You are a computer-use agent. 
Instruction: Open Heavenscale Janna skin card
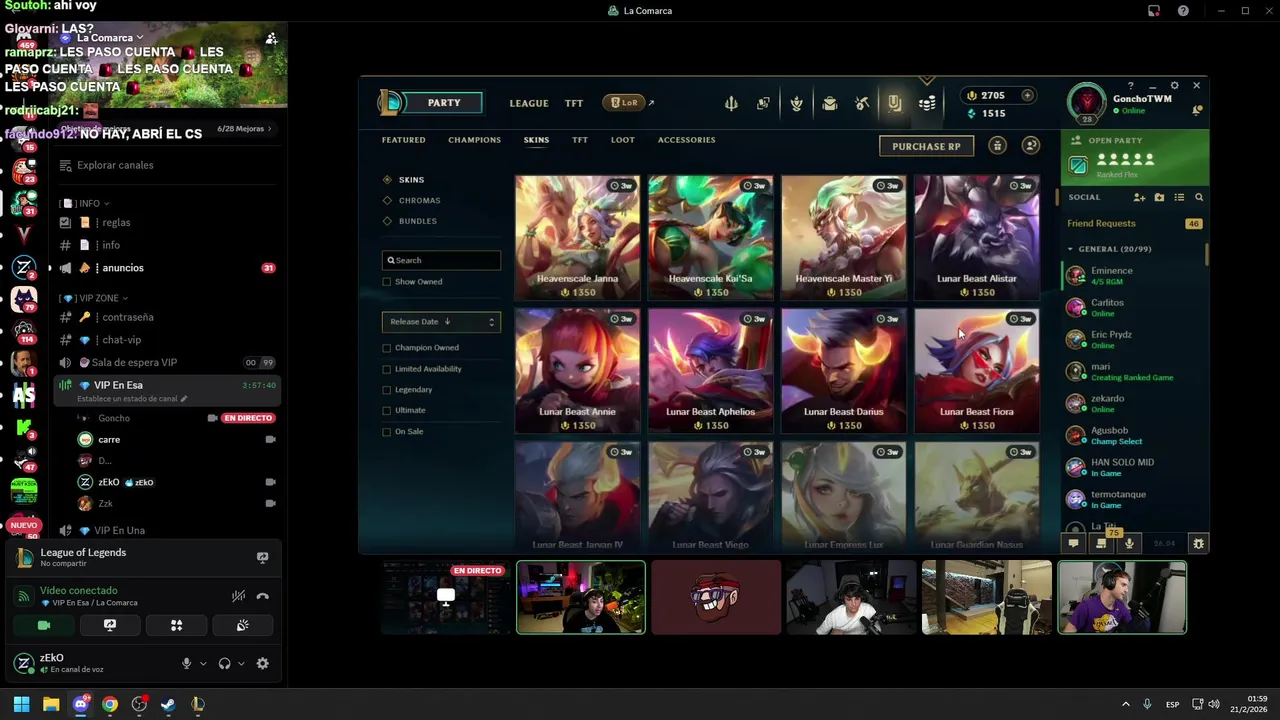(577, 238)
